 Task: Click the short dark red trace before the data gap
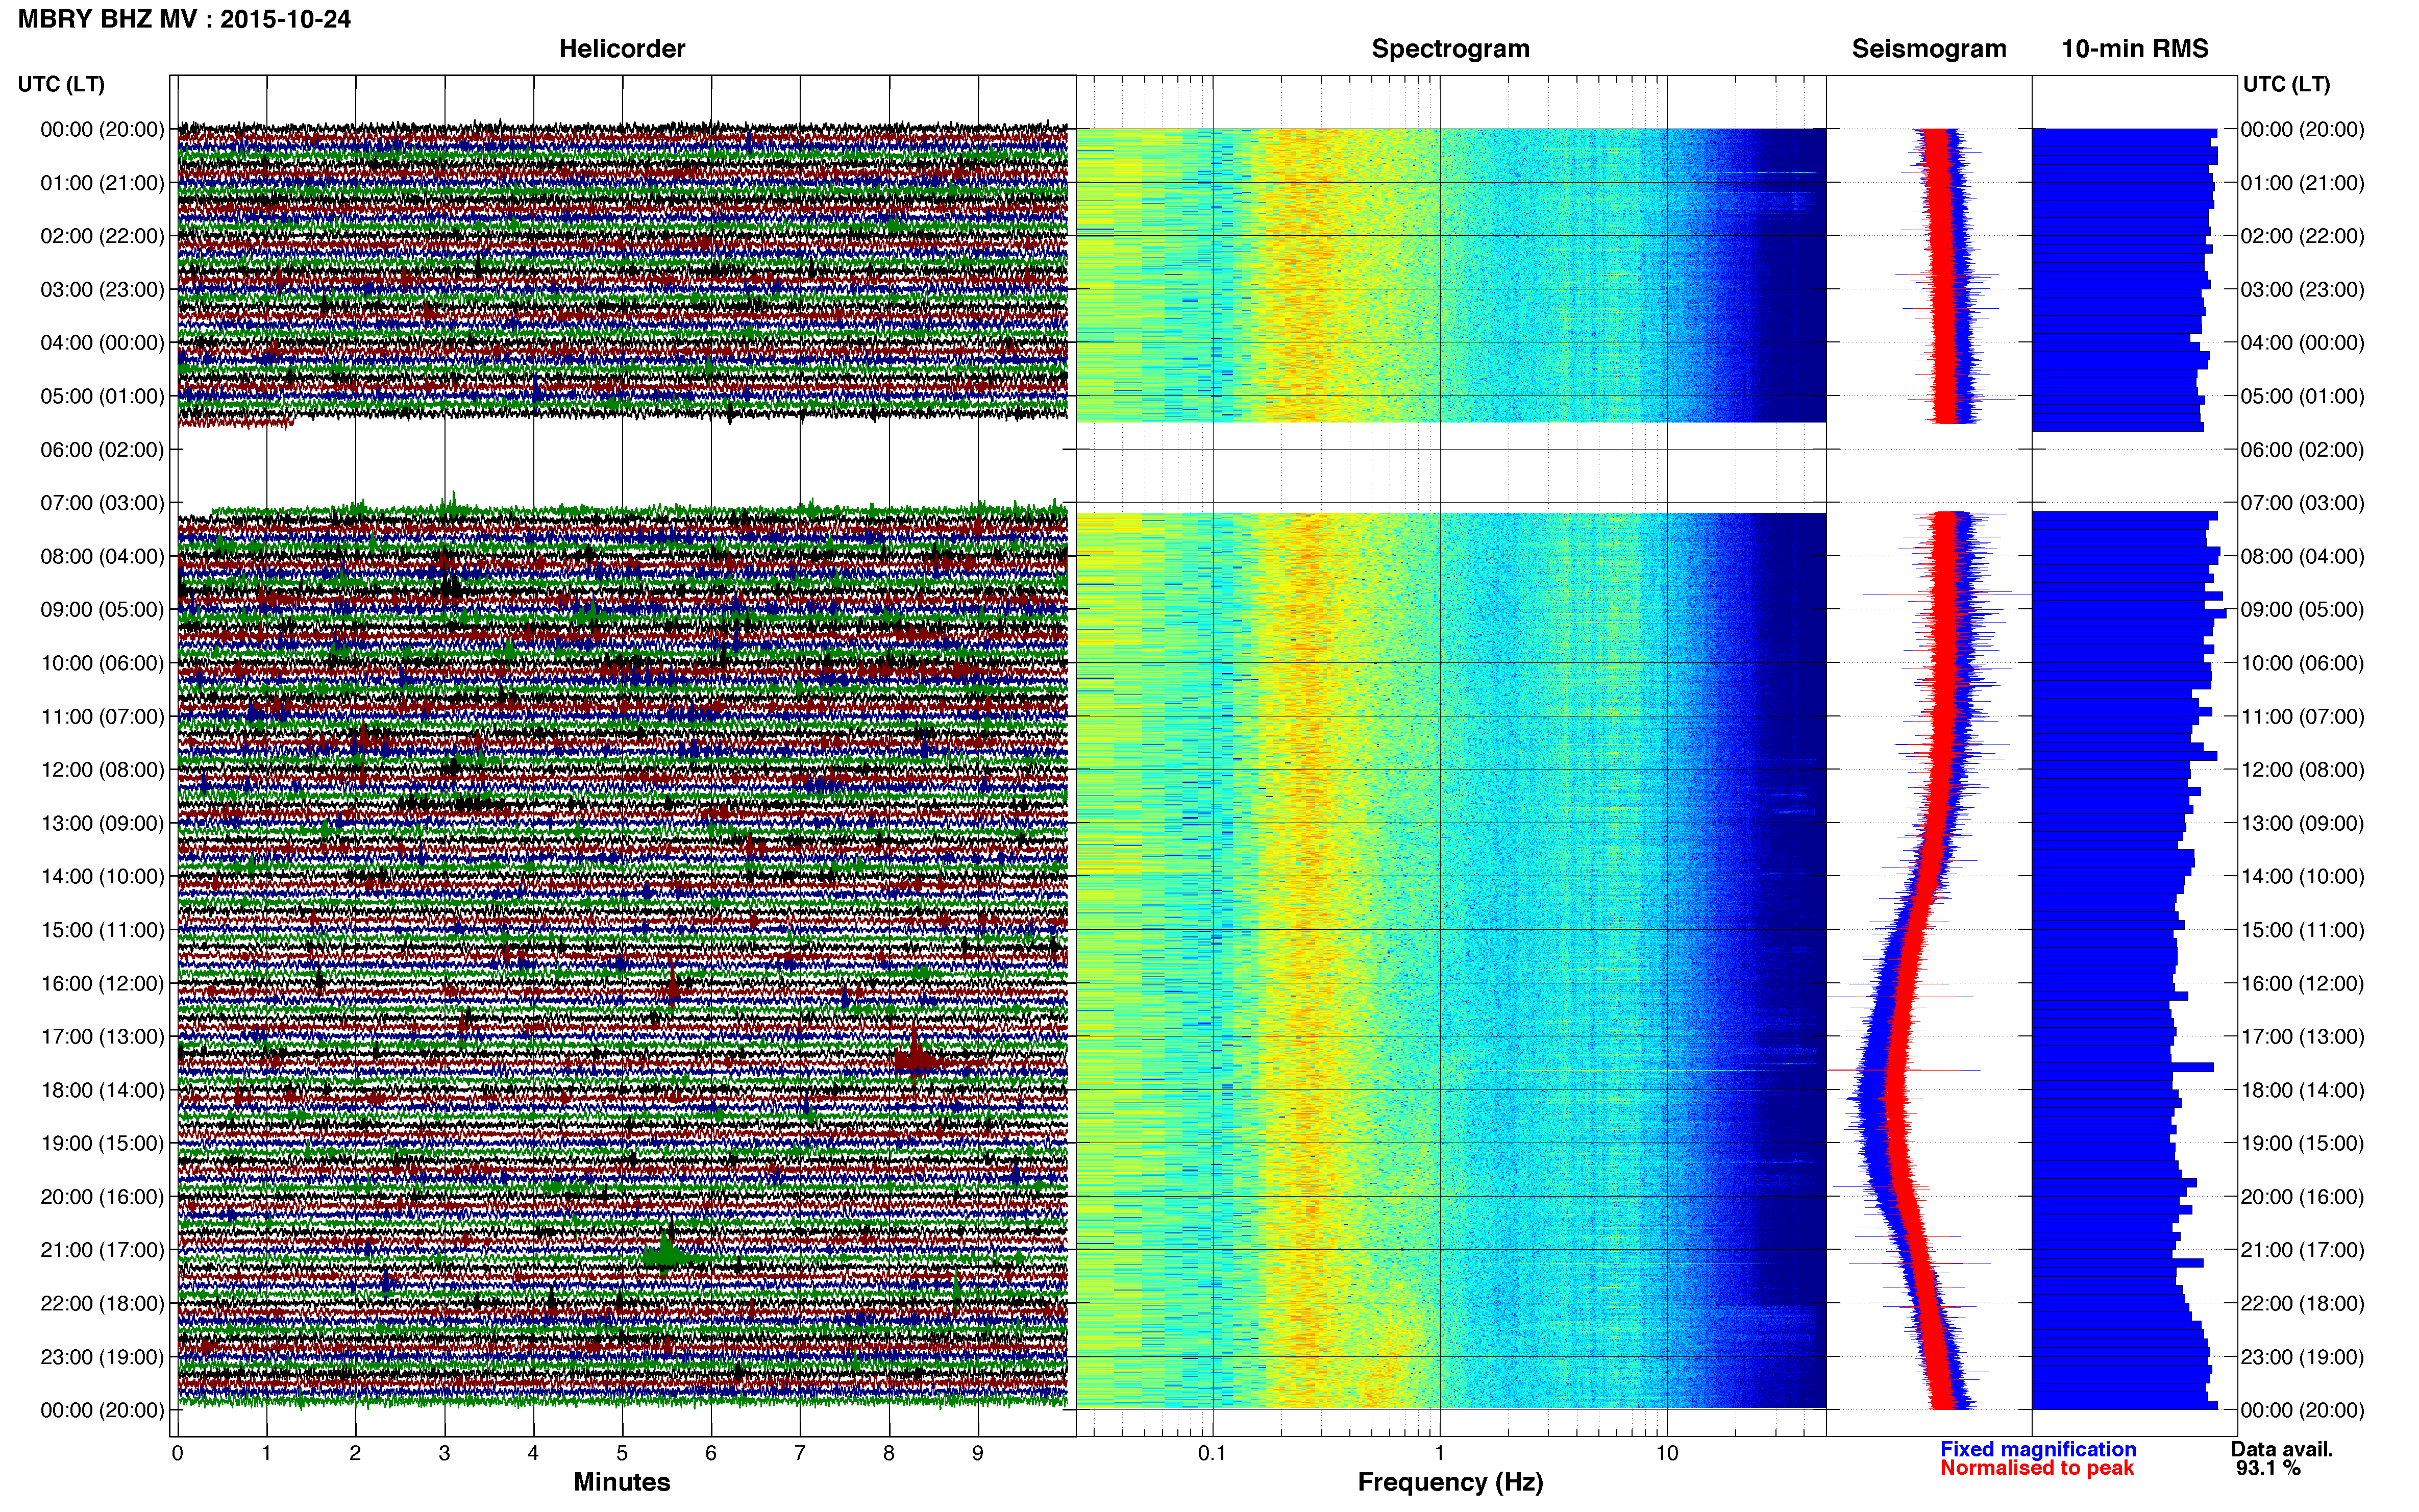(x=236, y=423)
